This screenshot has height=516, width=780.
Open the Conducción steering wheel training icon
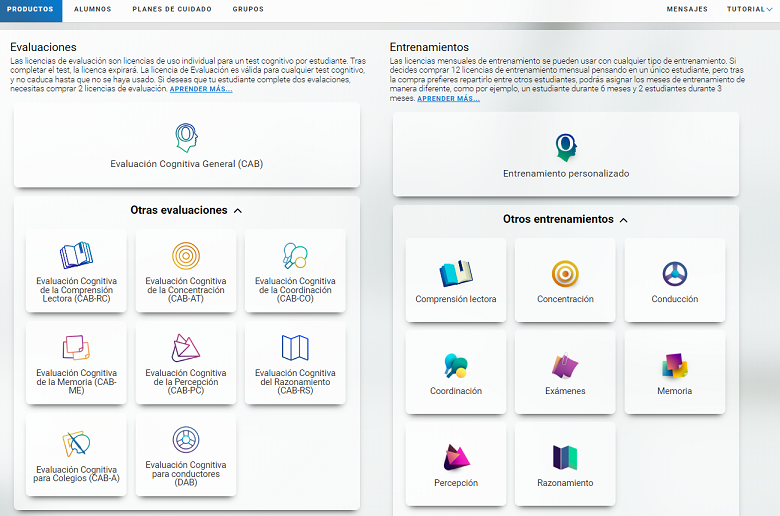675,273
